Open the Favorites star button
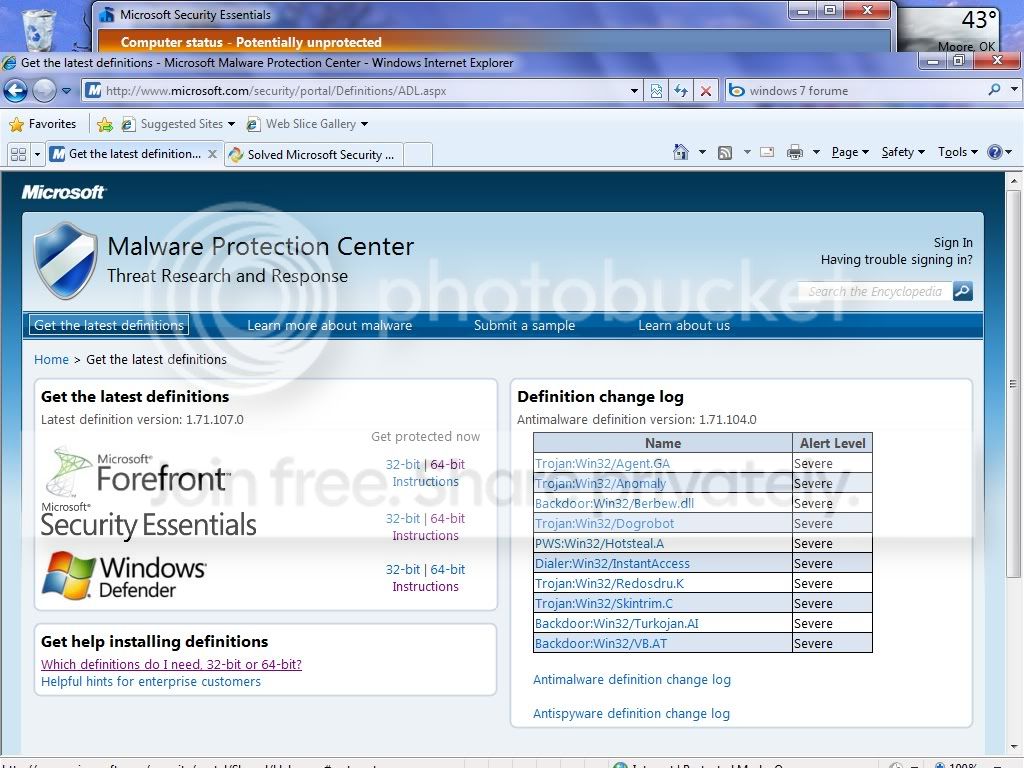This screenshot has height=768, width=1024. [43, 123]
